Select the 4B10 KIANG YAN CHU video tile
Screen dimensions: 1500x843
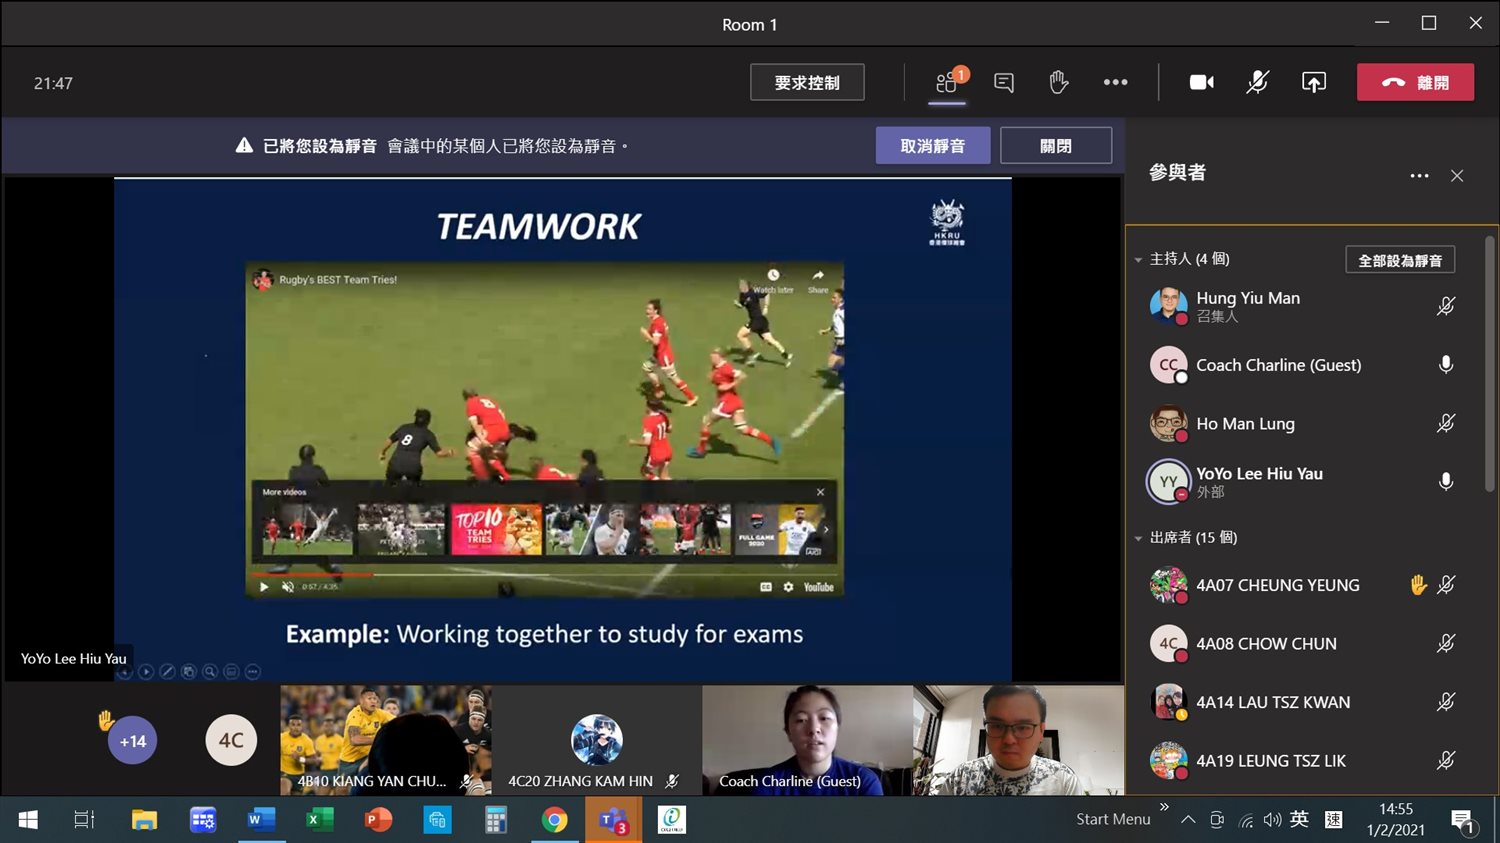click(x=385, y=740)
